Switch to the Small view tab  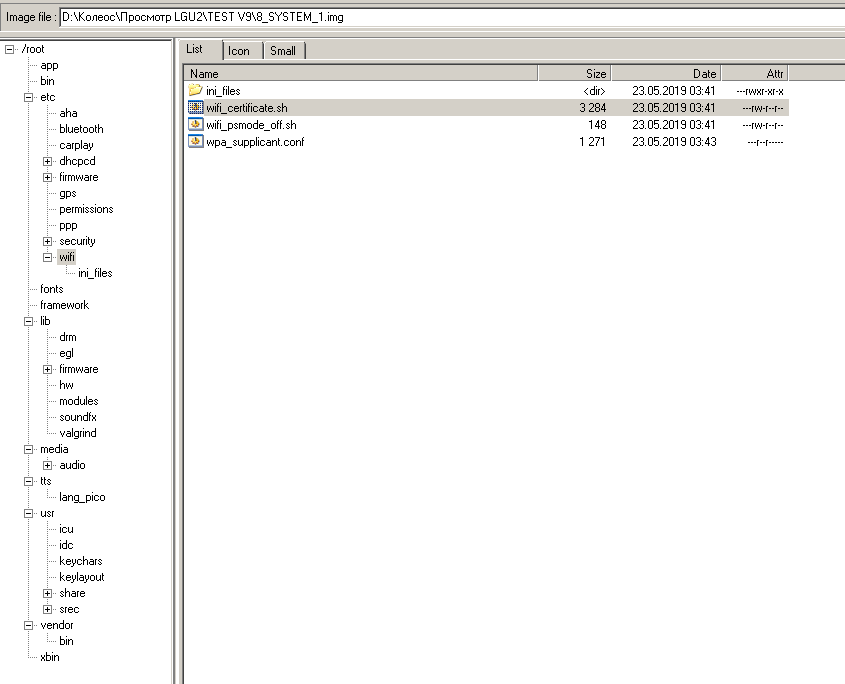[x=284, y=51]
